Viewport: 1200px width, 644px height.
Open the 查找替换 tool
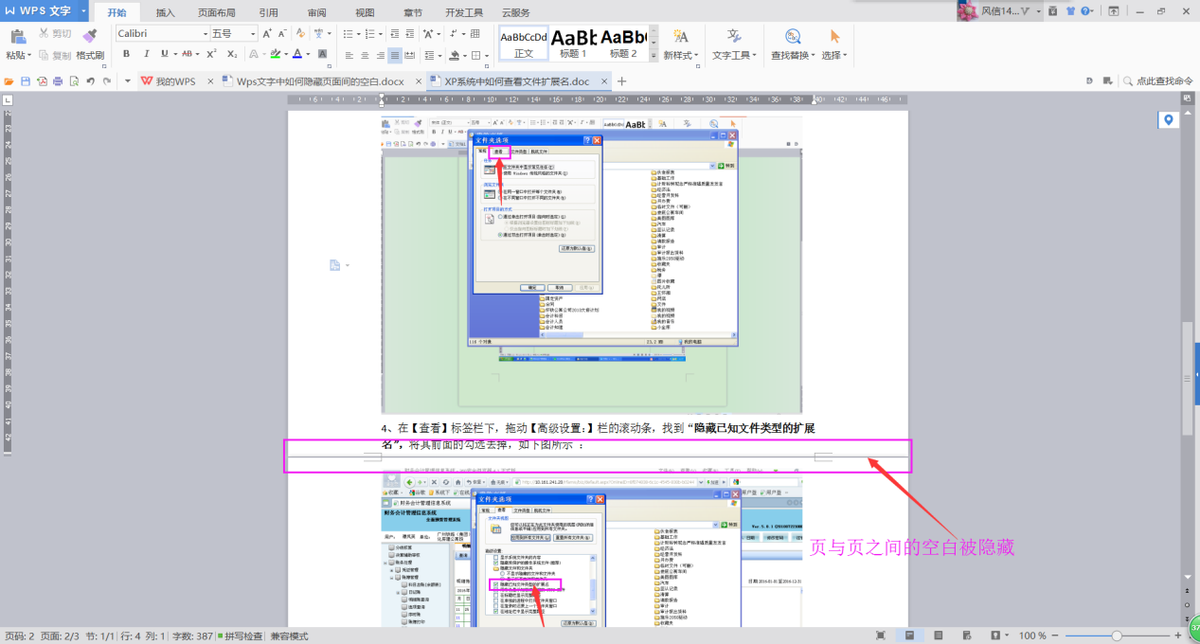[x=792, y=44]
